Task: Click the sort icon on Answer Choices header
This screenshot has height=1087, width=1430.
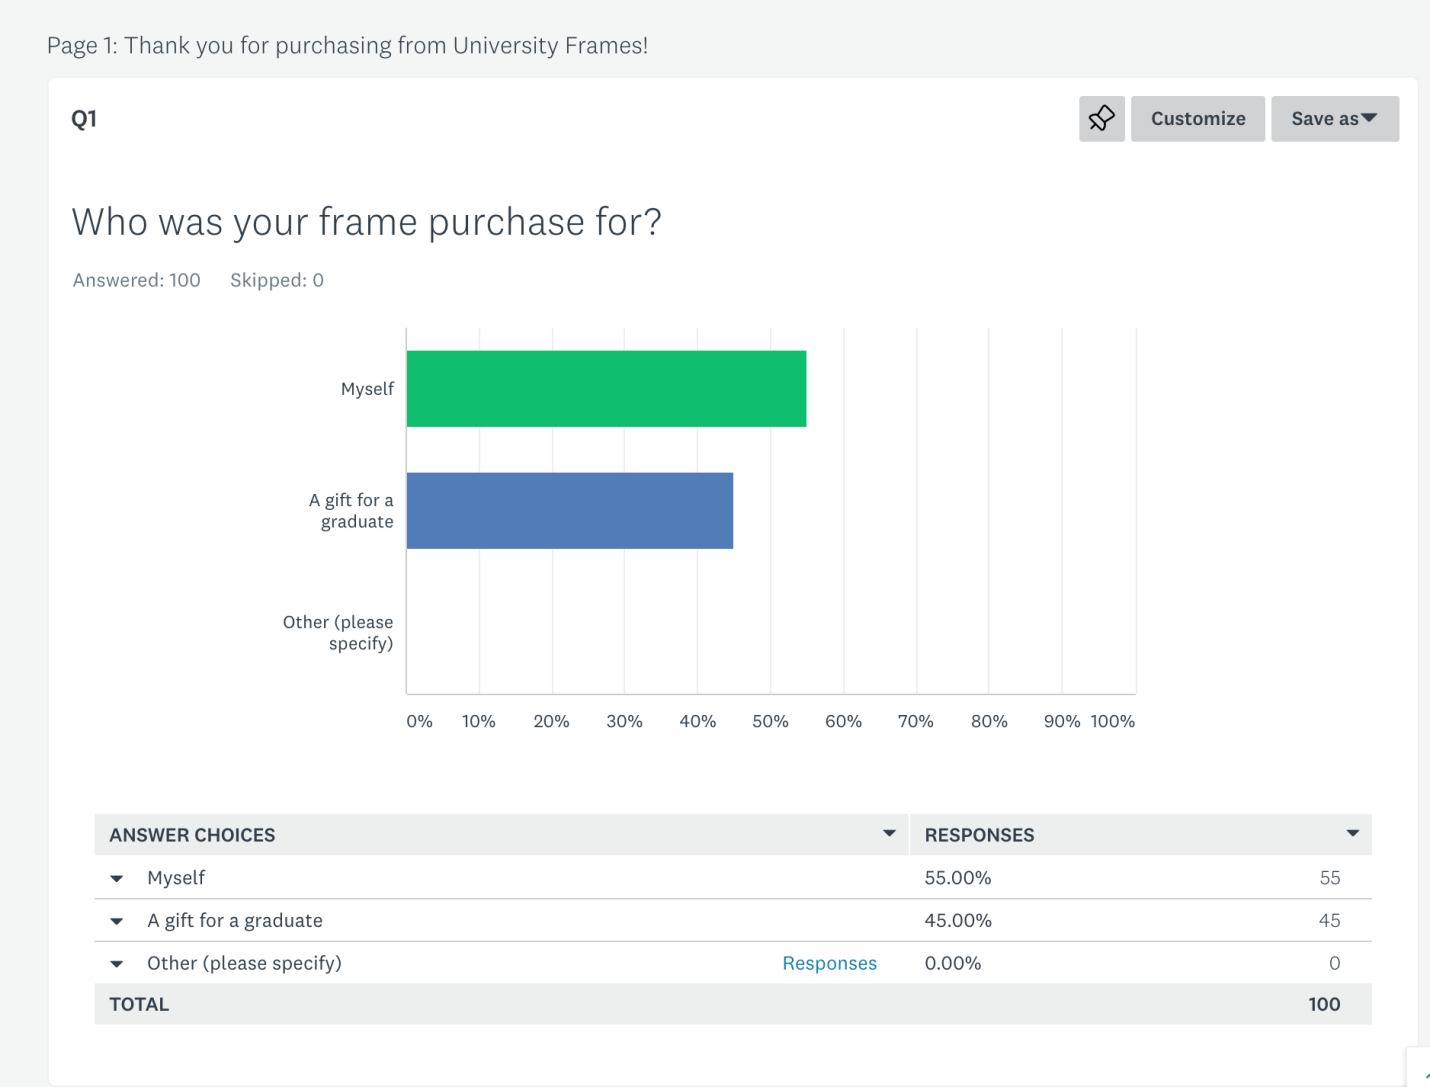Action: (888, 833)
